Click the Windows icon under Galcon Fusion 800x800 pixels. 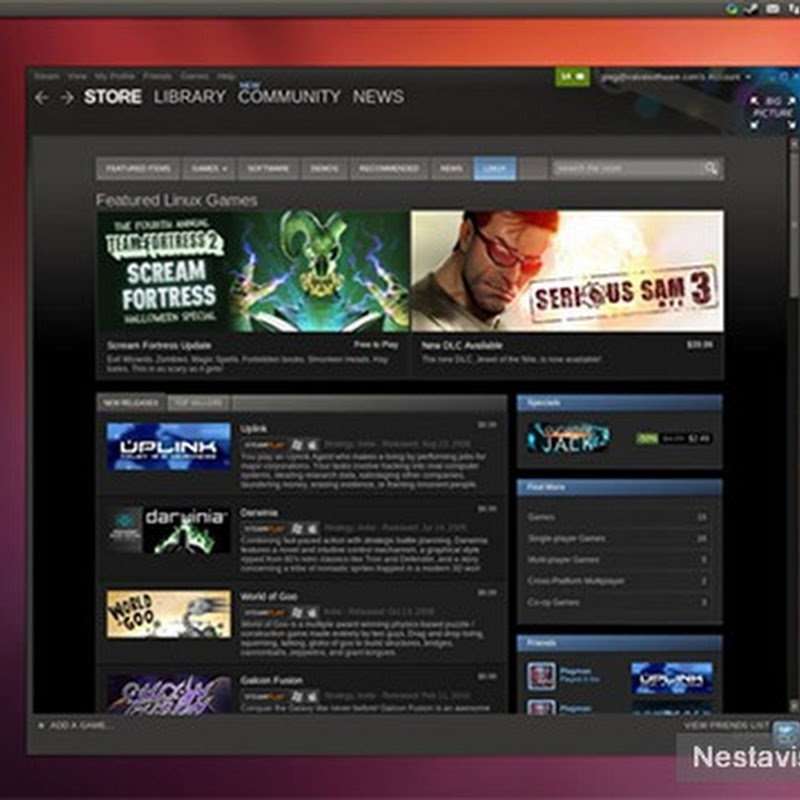pos(296,696)
